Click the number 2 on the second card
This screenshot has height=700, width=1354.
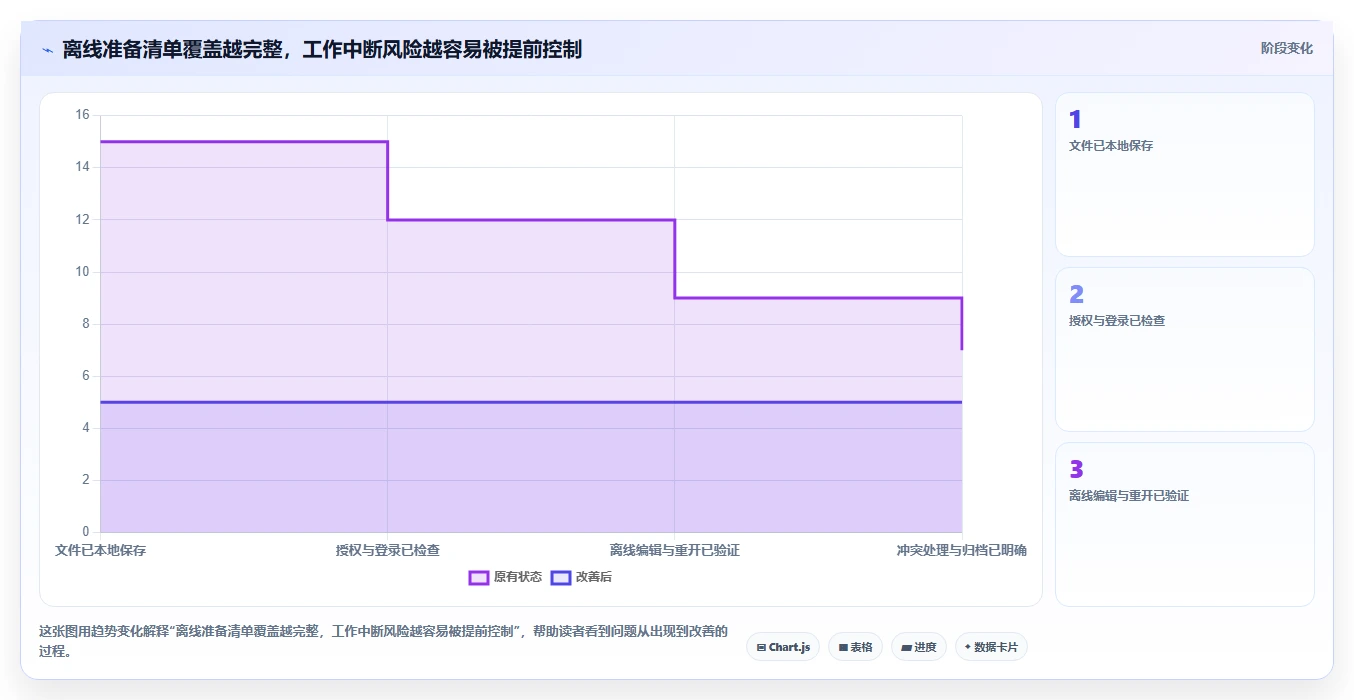pos(1076,294)
